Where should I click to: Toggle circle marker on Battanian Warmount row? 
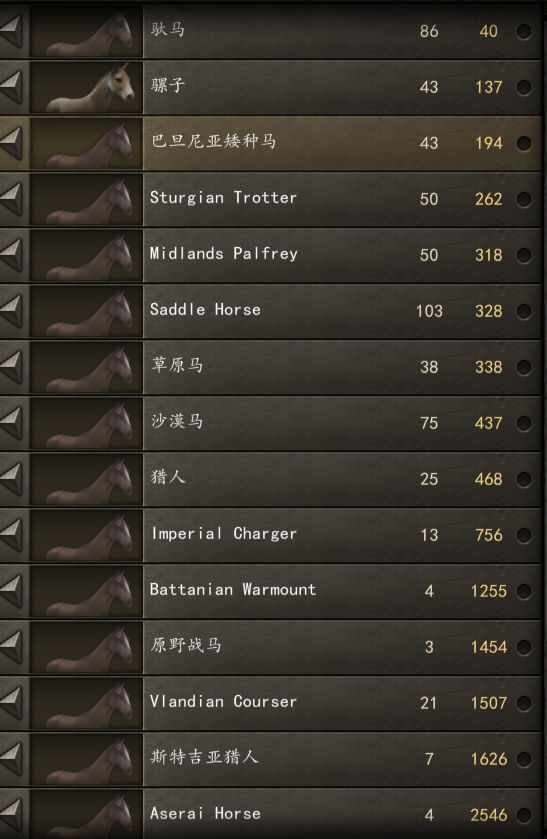point(524,591)
